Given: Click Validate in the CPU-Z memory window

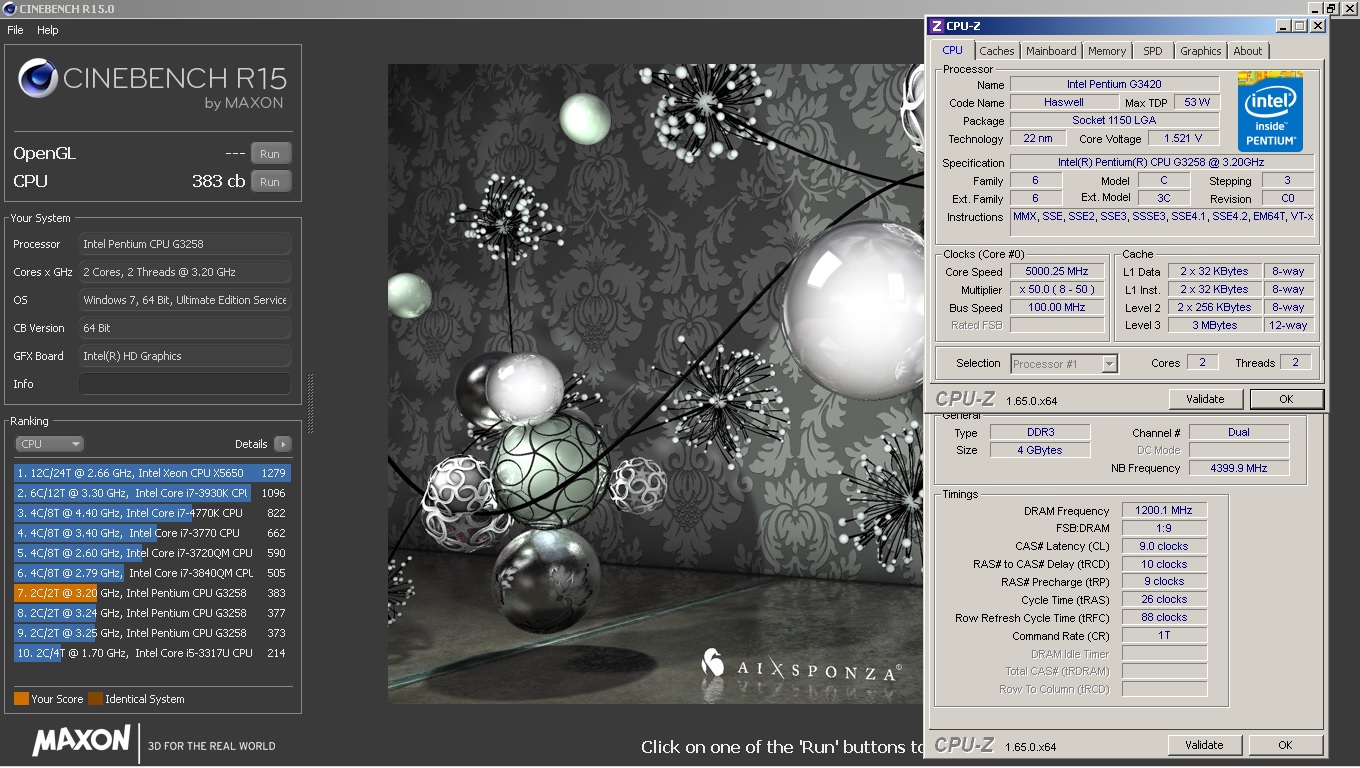Looking at the screenshot, I should [x=1204, y=745].
